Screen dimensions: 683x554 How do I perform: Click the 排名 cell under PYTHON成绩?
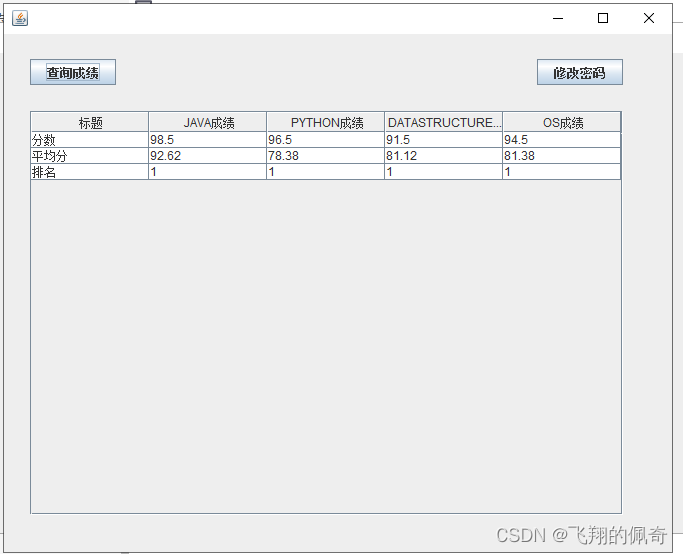tap(326, 172)
